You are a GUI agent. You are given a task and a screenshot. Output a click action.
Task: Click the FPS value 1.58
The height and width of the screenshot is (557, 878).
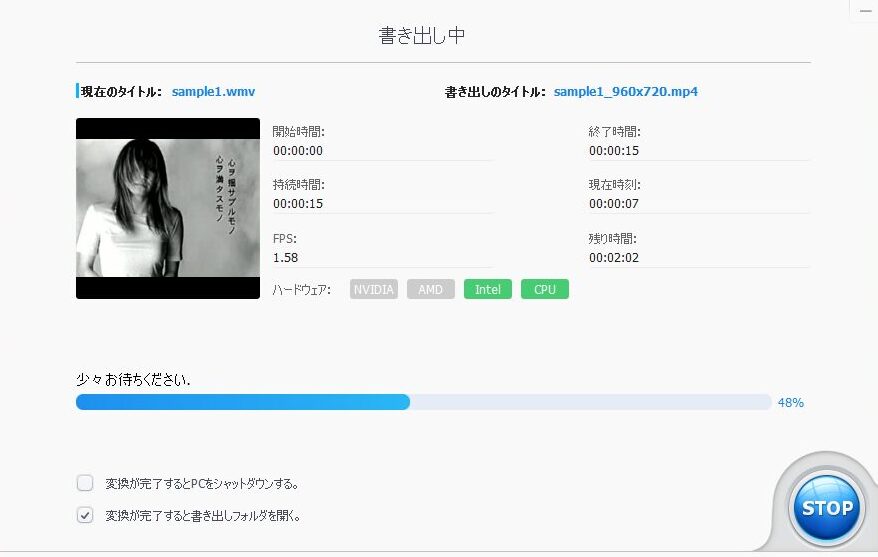286,258
